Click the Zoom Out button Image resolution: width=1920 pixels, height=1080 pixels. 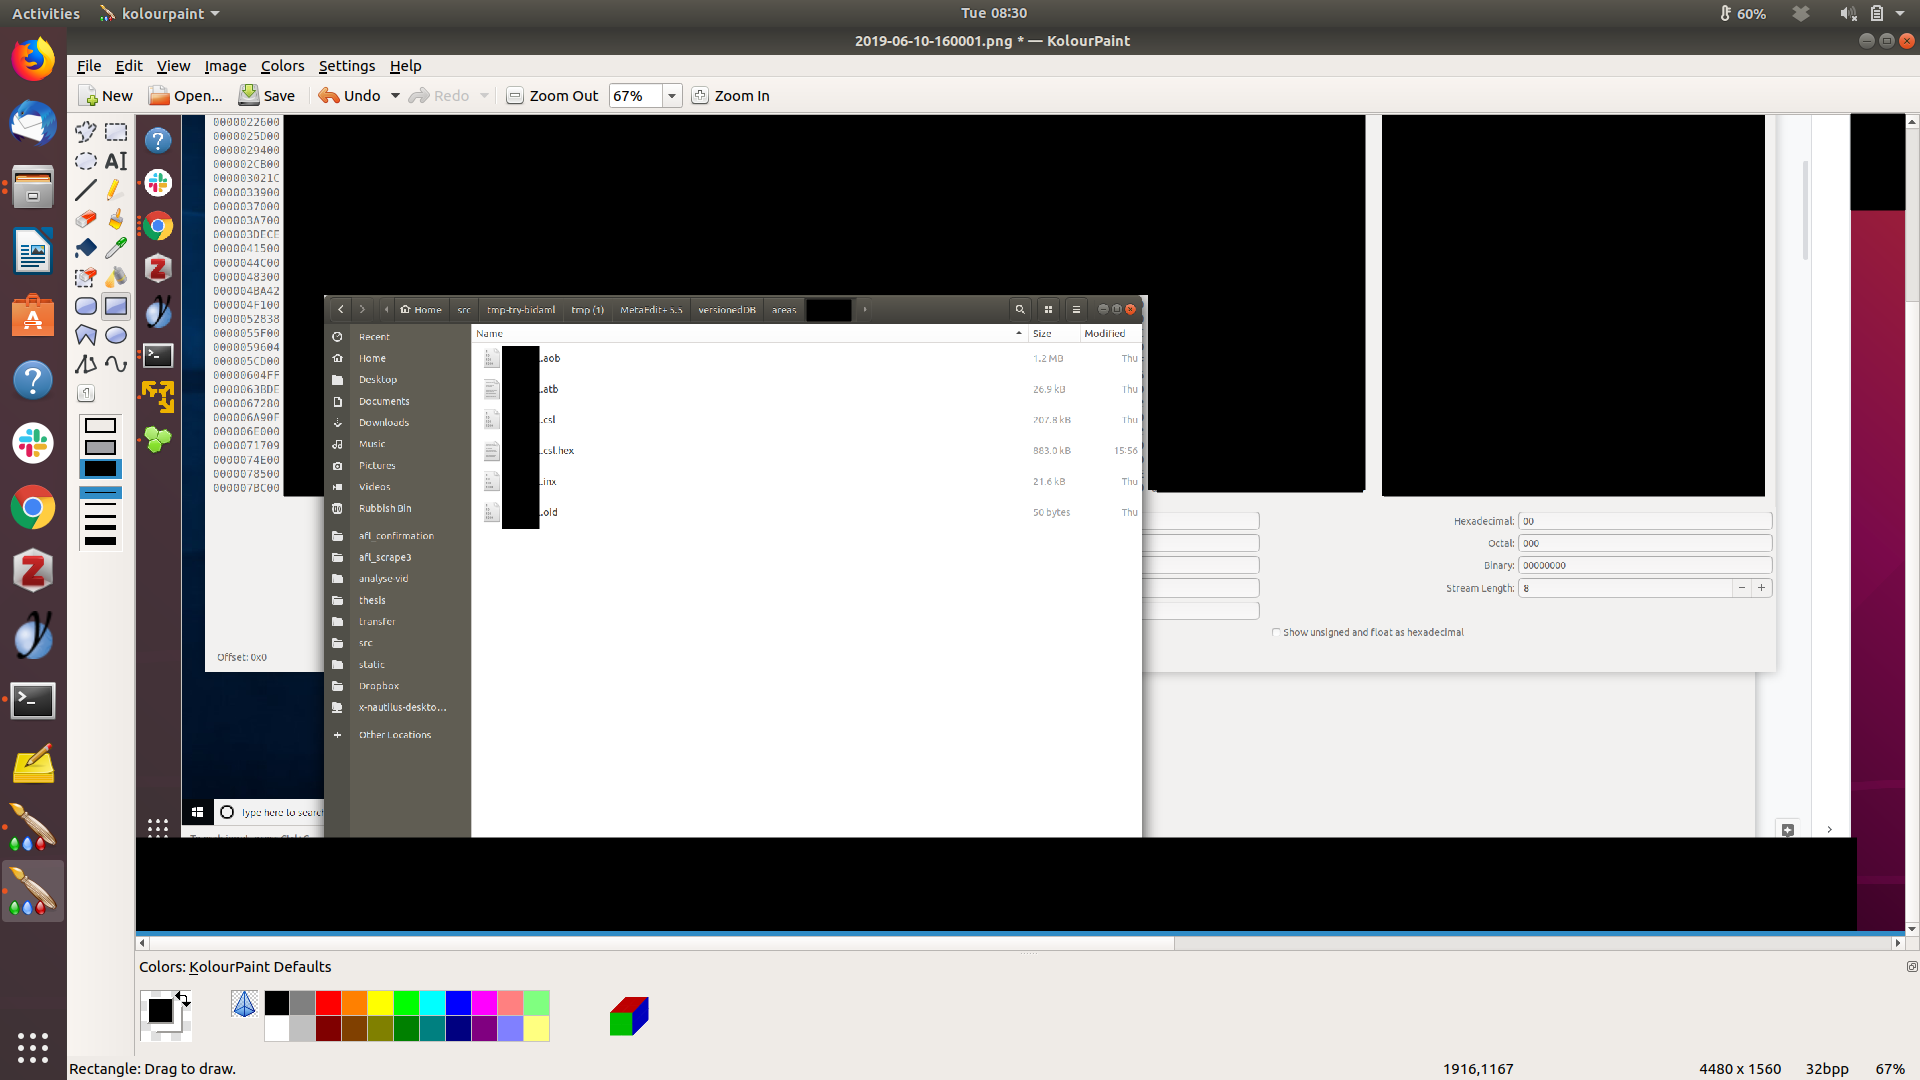(x=552, y=96)
